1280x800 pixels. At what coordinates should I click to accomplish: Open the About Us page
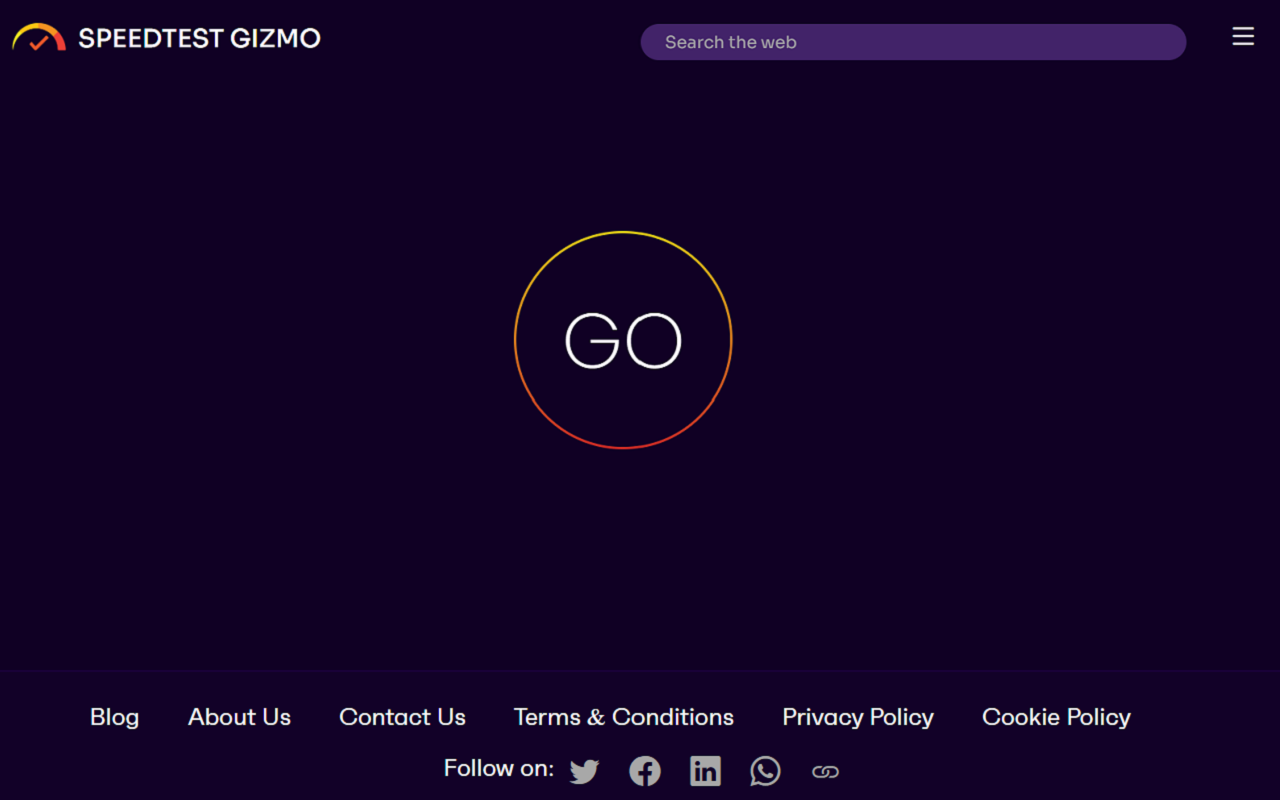(239, 717)
